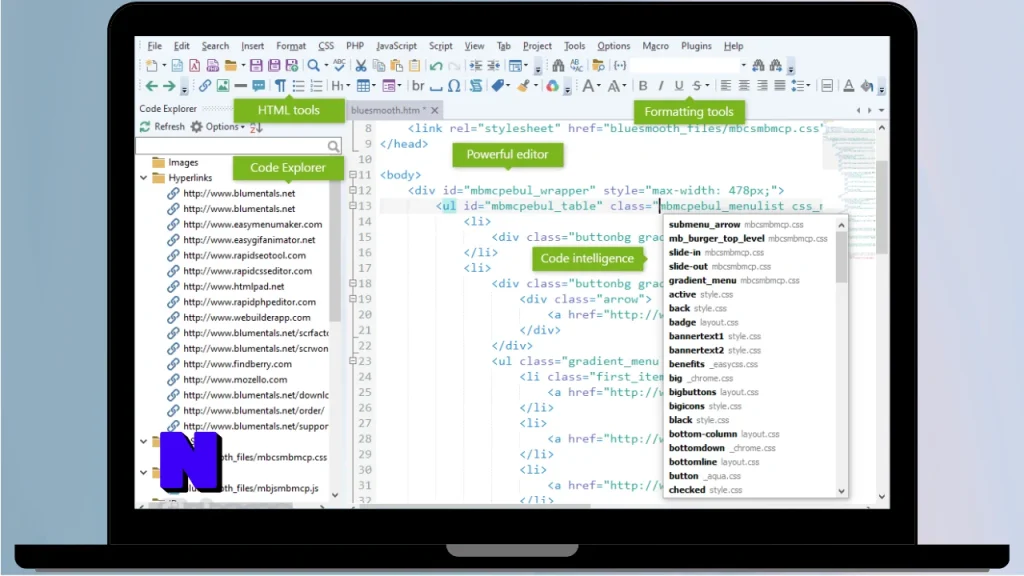Viewport: 1024px width, 576px height.
Task: Open a file with the folder icon
Action: (231, 65)
